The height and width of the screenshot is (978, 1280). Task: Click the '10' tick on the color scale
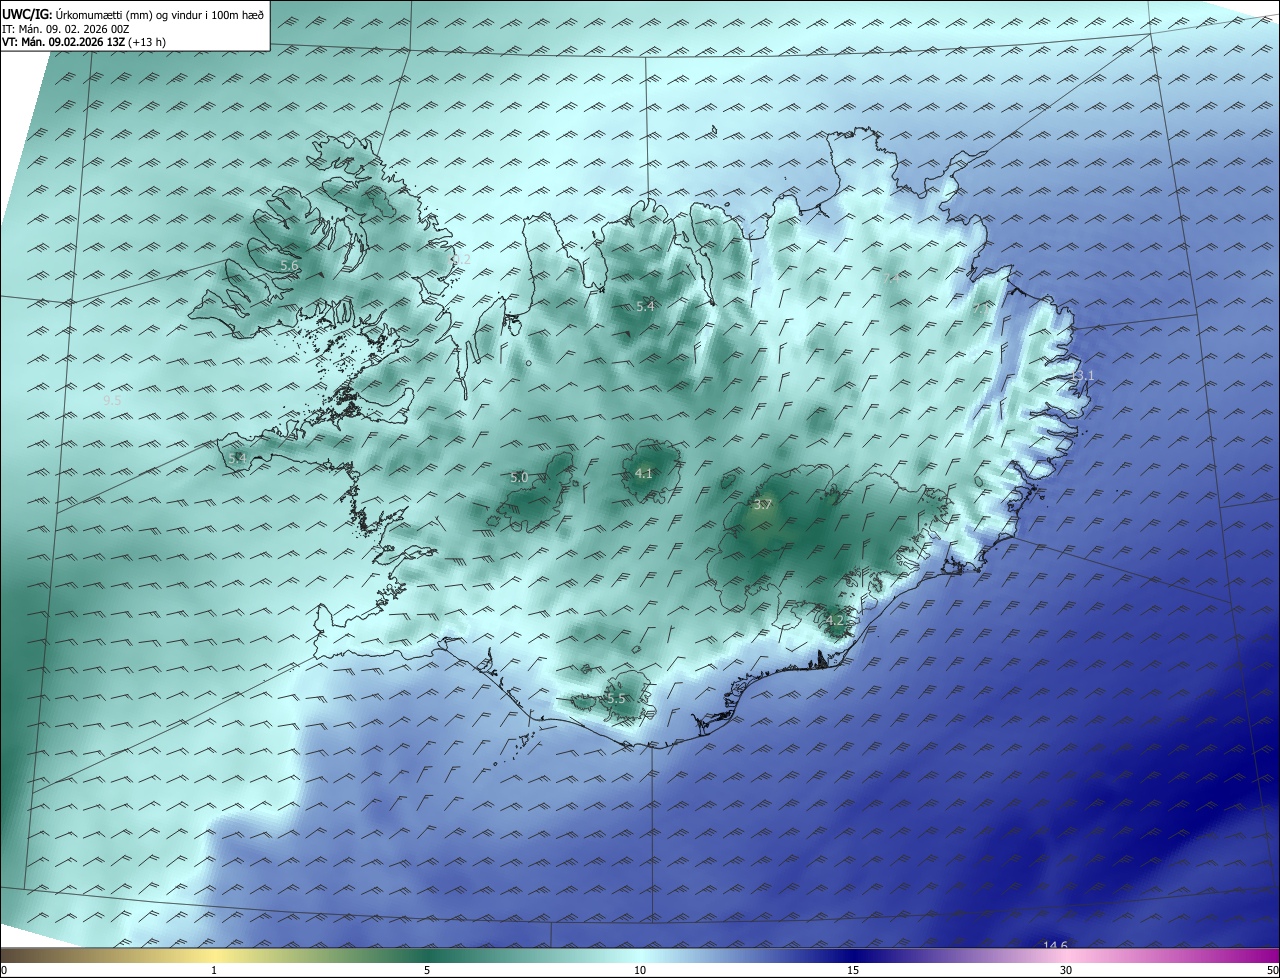pyautogui.click(x=640, y=970)
